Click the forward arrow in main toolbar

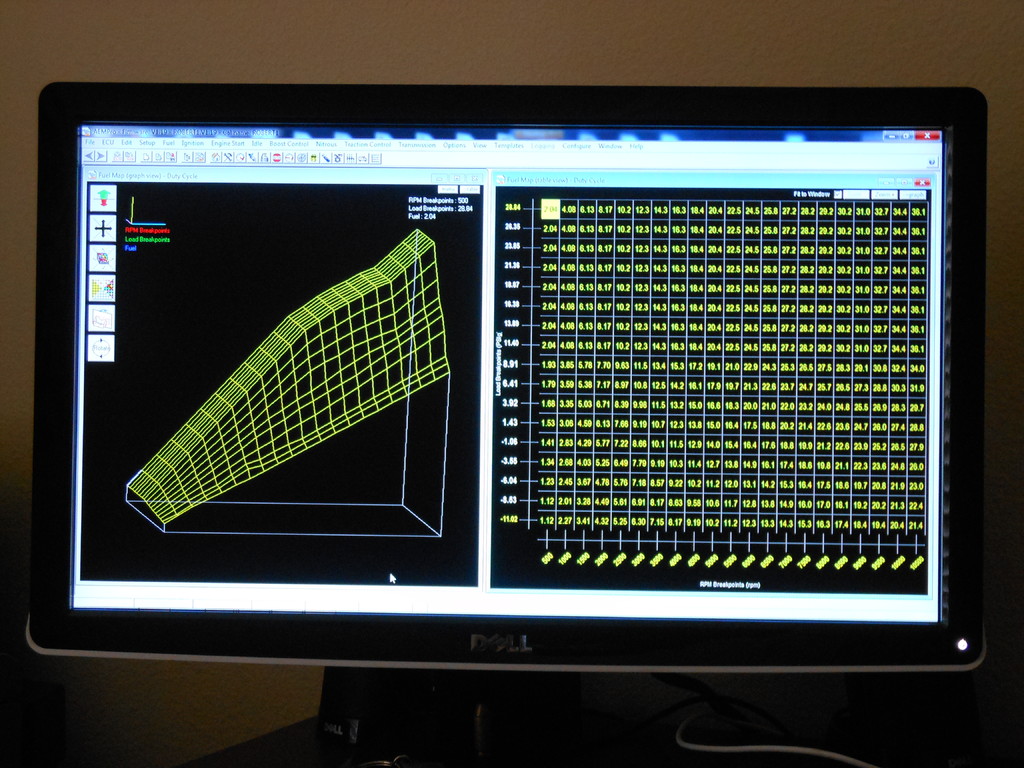(100, 157)
